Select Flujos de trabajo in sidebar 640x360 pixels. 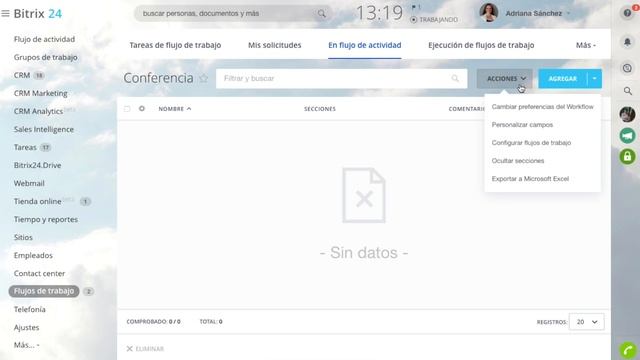click(x=44, y=291)
